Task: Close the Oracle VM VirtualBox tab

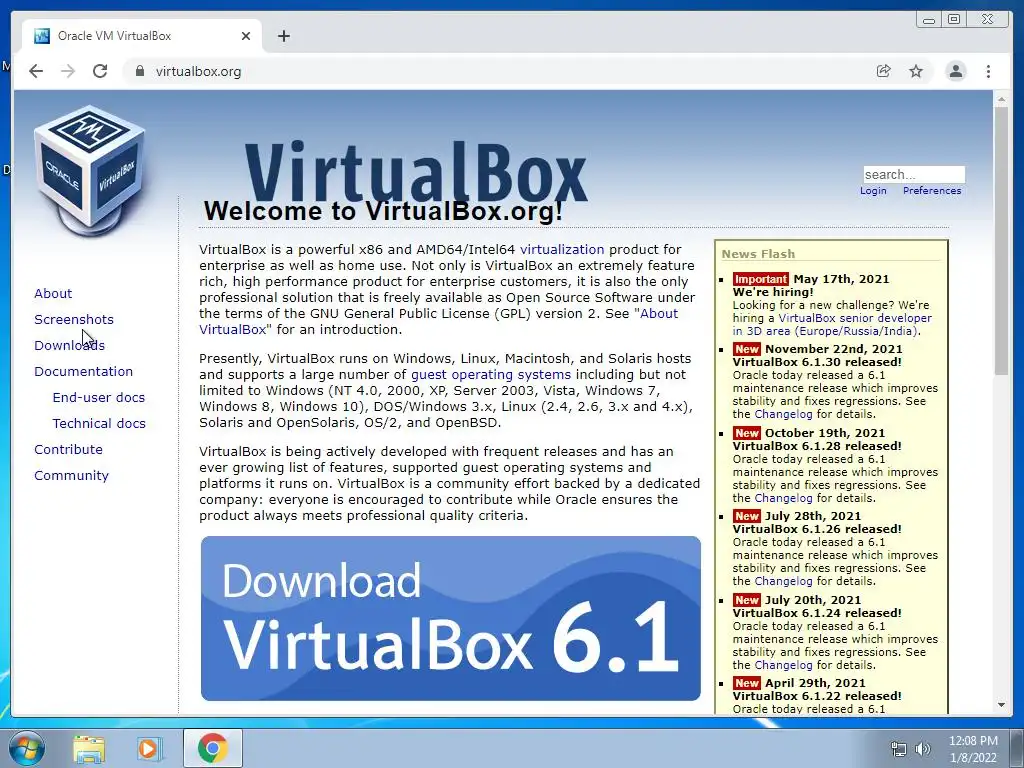Action: (x=246, y=36)
